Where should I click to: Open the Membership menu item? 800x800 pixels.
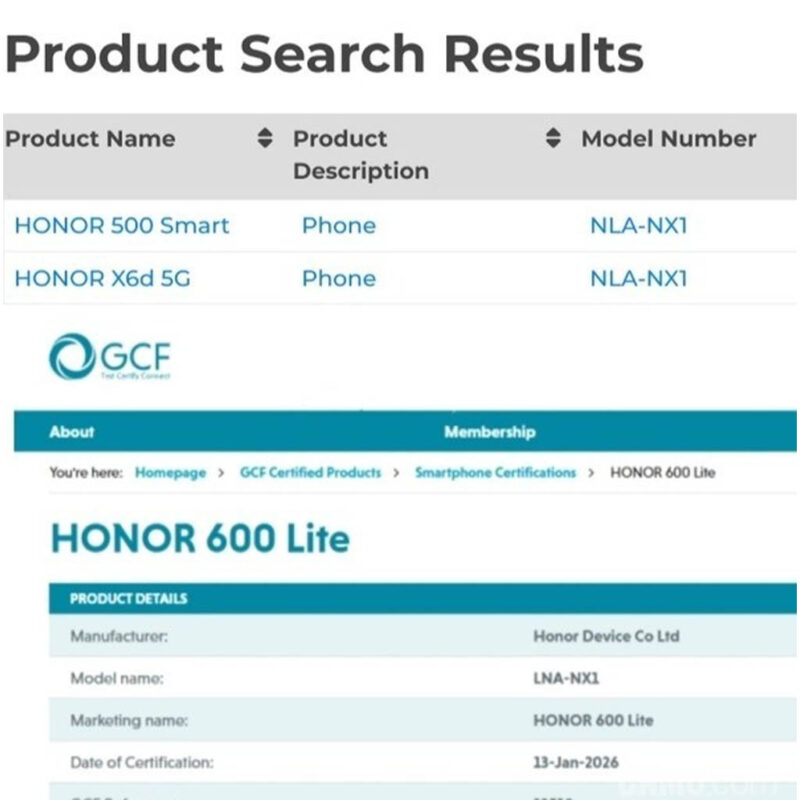[x=489, y=432]
